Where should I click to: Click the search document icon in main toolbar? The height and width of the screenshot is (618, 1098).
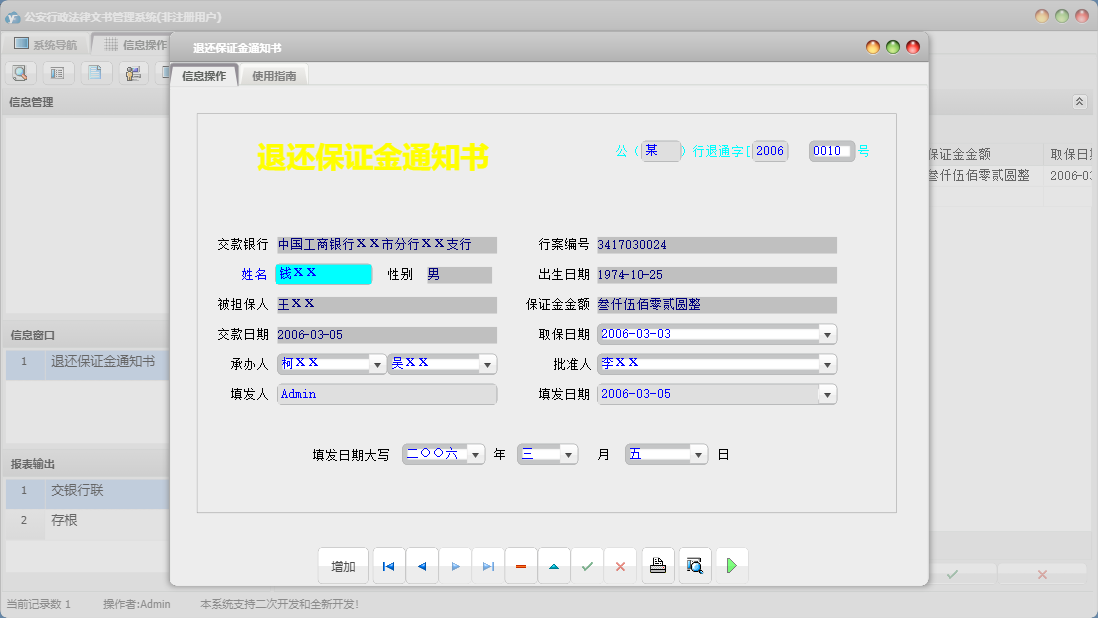coord(20,72)
